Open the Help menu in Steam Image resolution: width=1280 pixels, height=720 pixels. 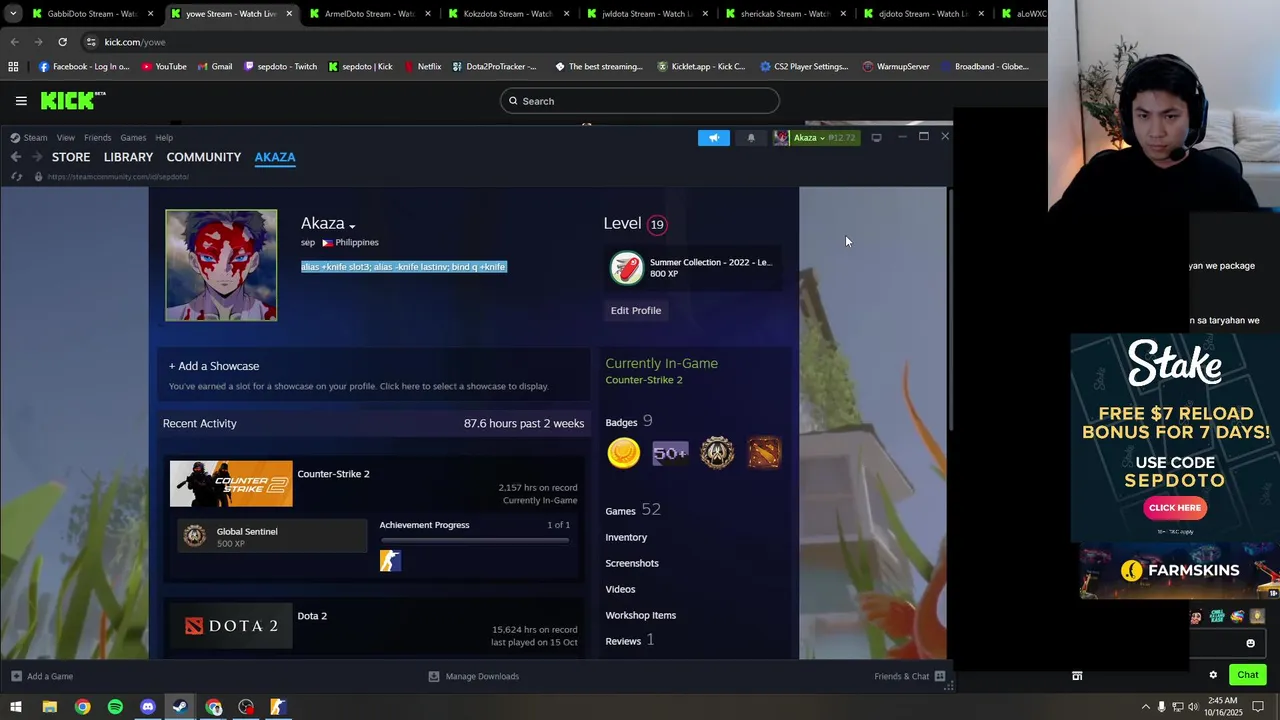[x=164, y=138]
